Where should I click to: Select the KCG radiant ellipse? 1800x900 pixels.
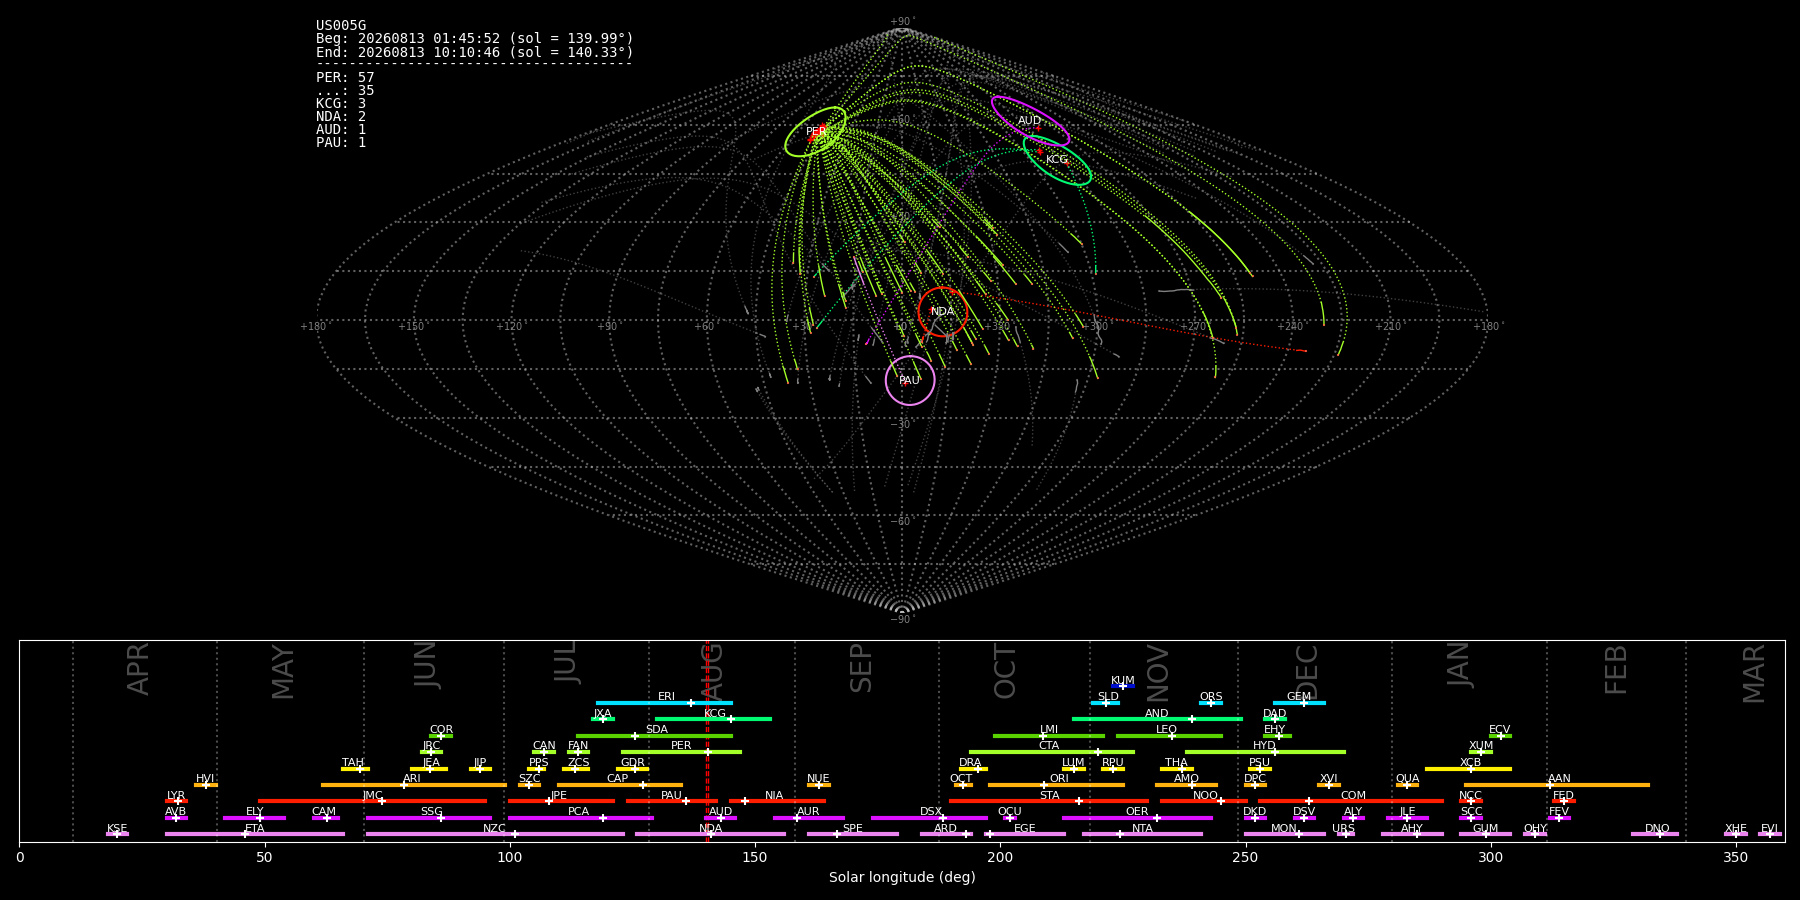[x=1057, y=160]
